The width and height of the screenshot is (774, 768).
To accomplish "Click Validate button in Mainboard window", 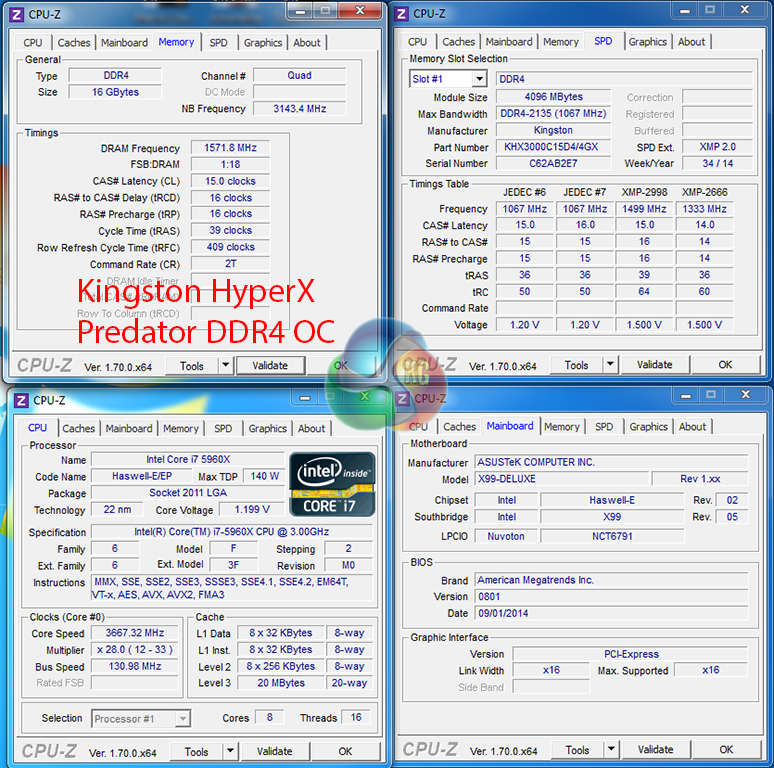I will point(656,750).
